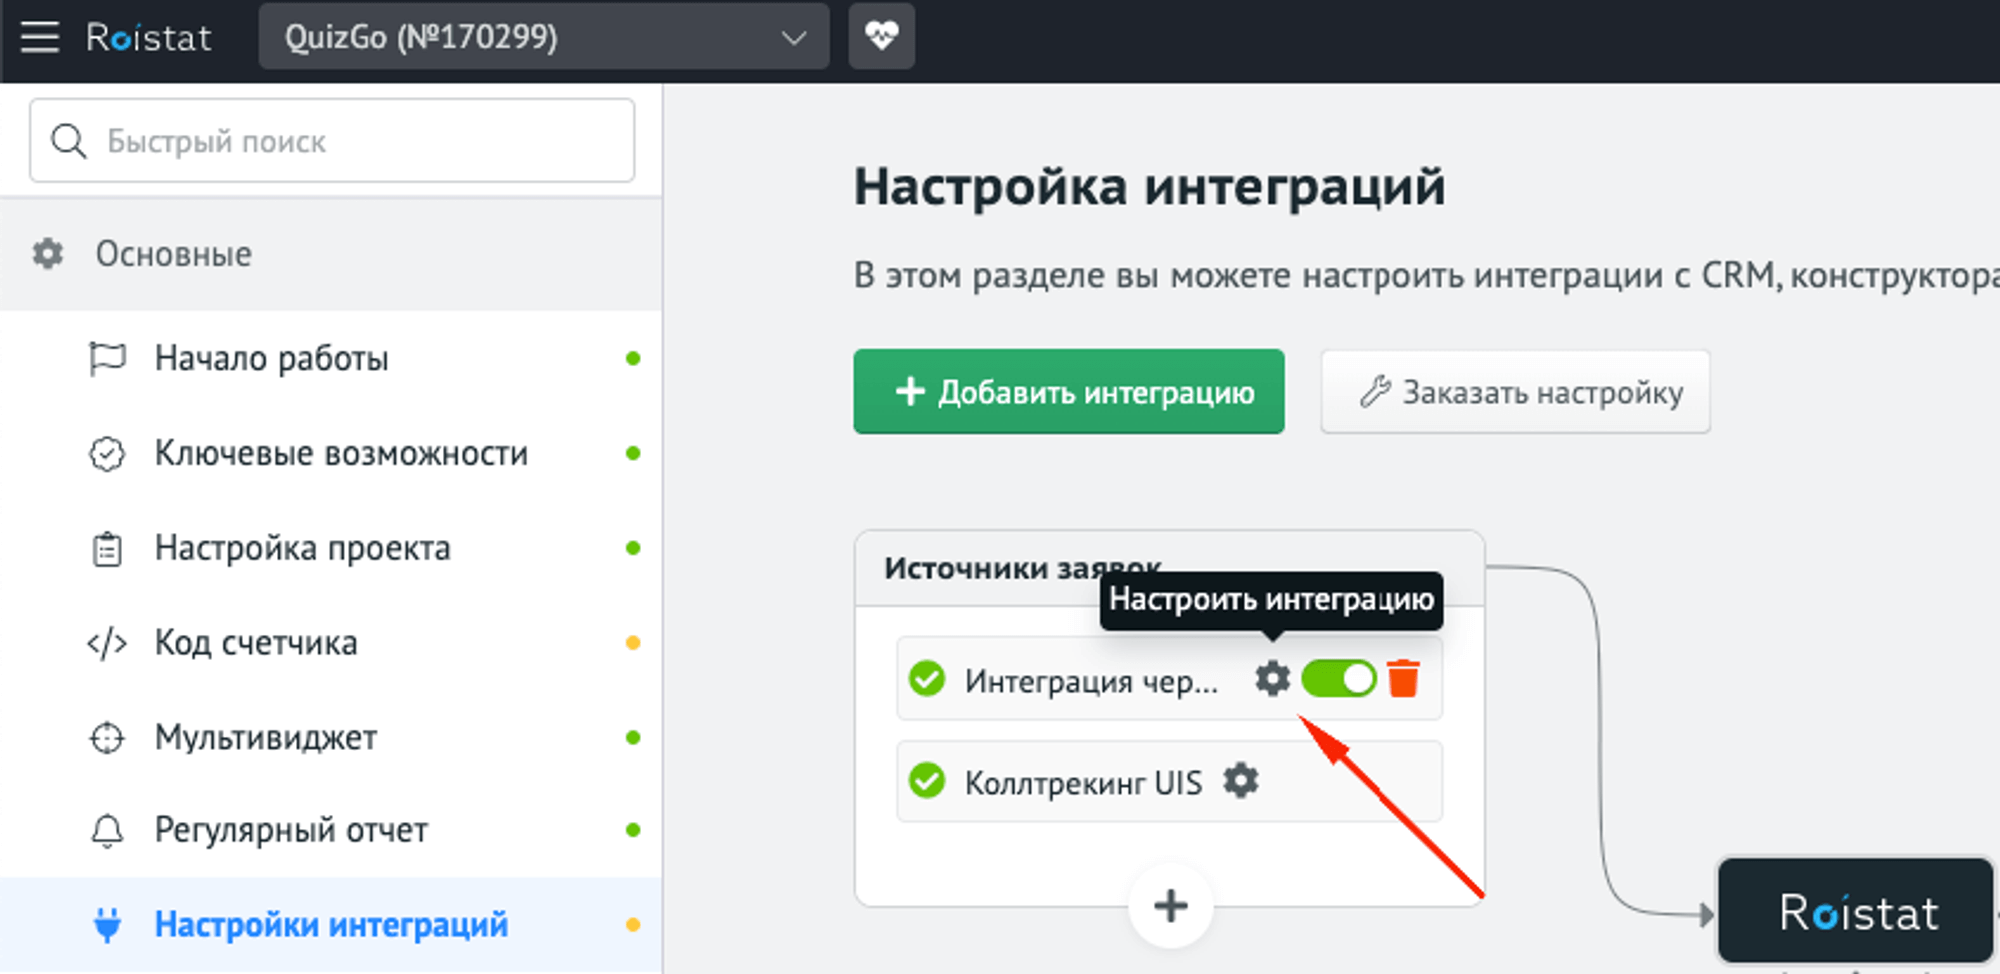
Task: Open integration settings gear next to toggle
Action: 1270,678
